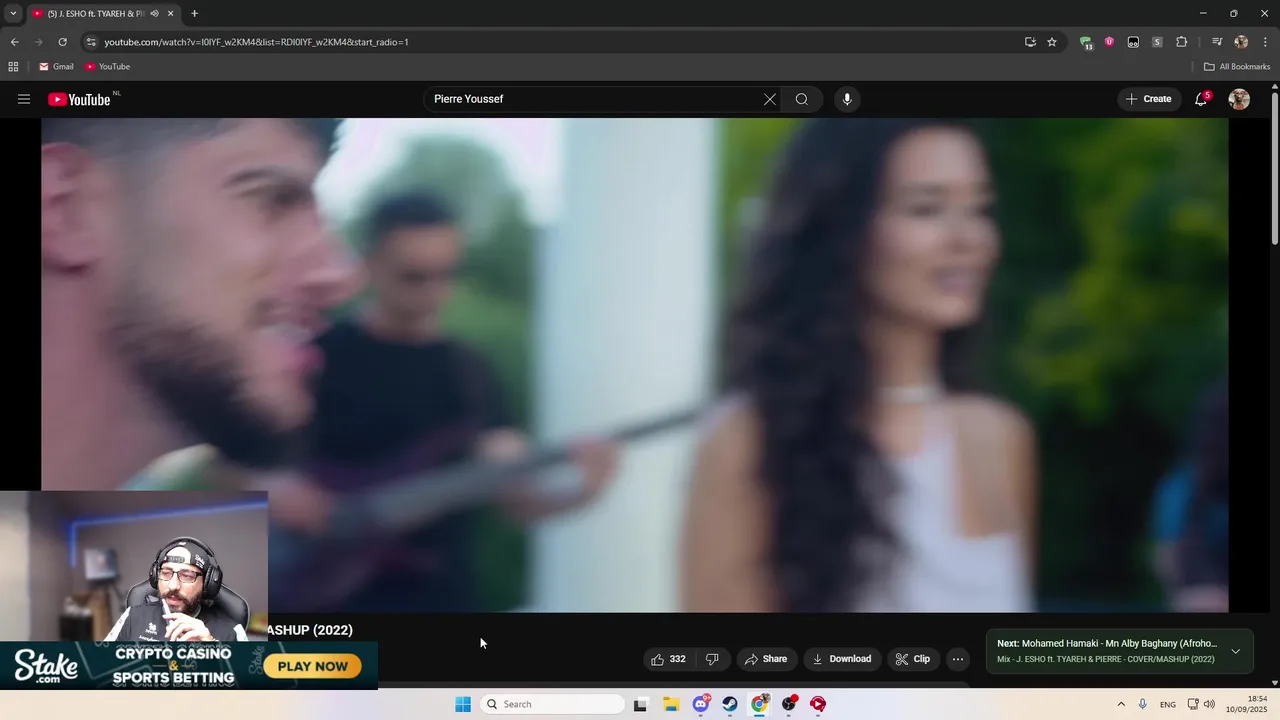Open the gray S extension
1280x720 pixels.
(x=1157, y=42)
